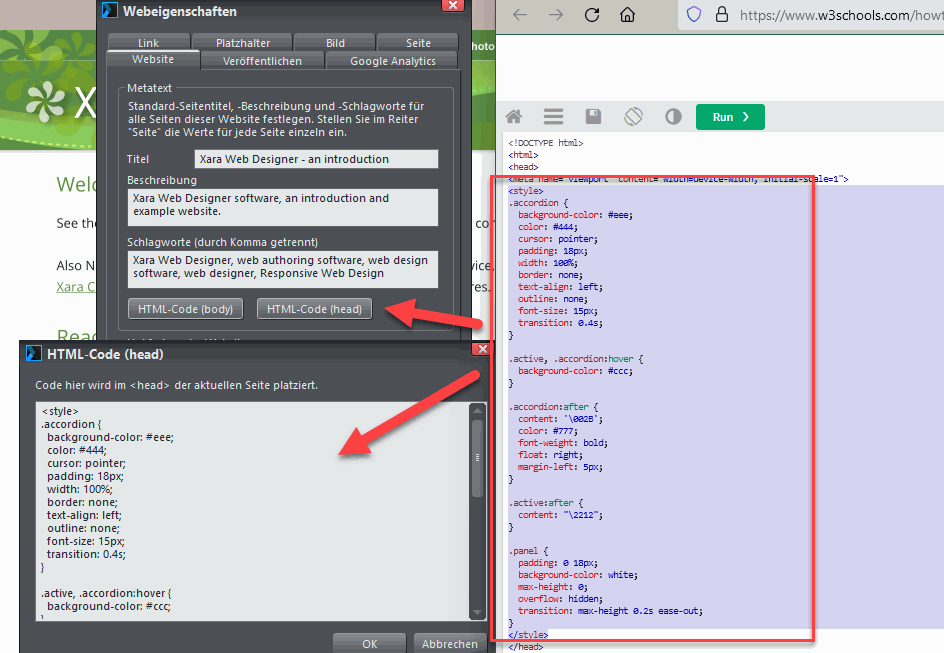The image size is (944, 653).
Task: Cancel with the Abbrechen button
Action: tap(450, 643)
